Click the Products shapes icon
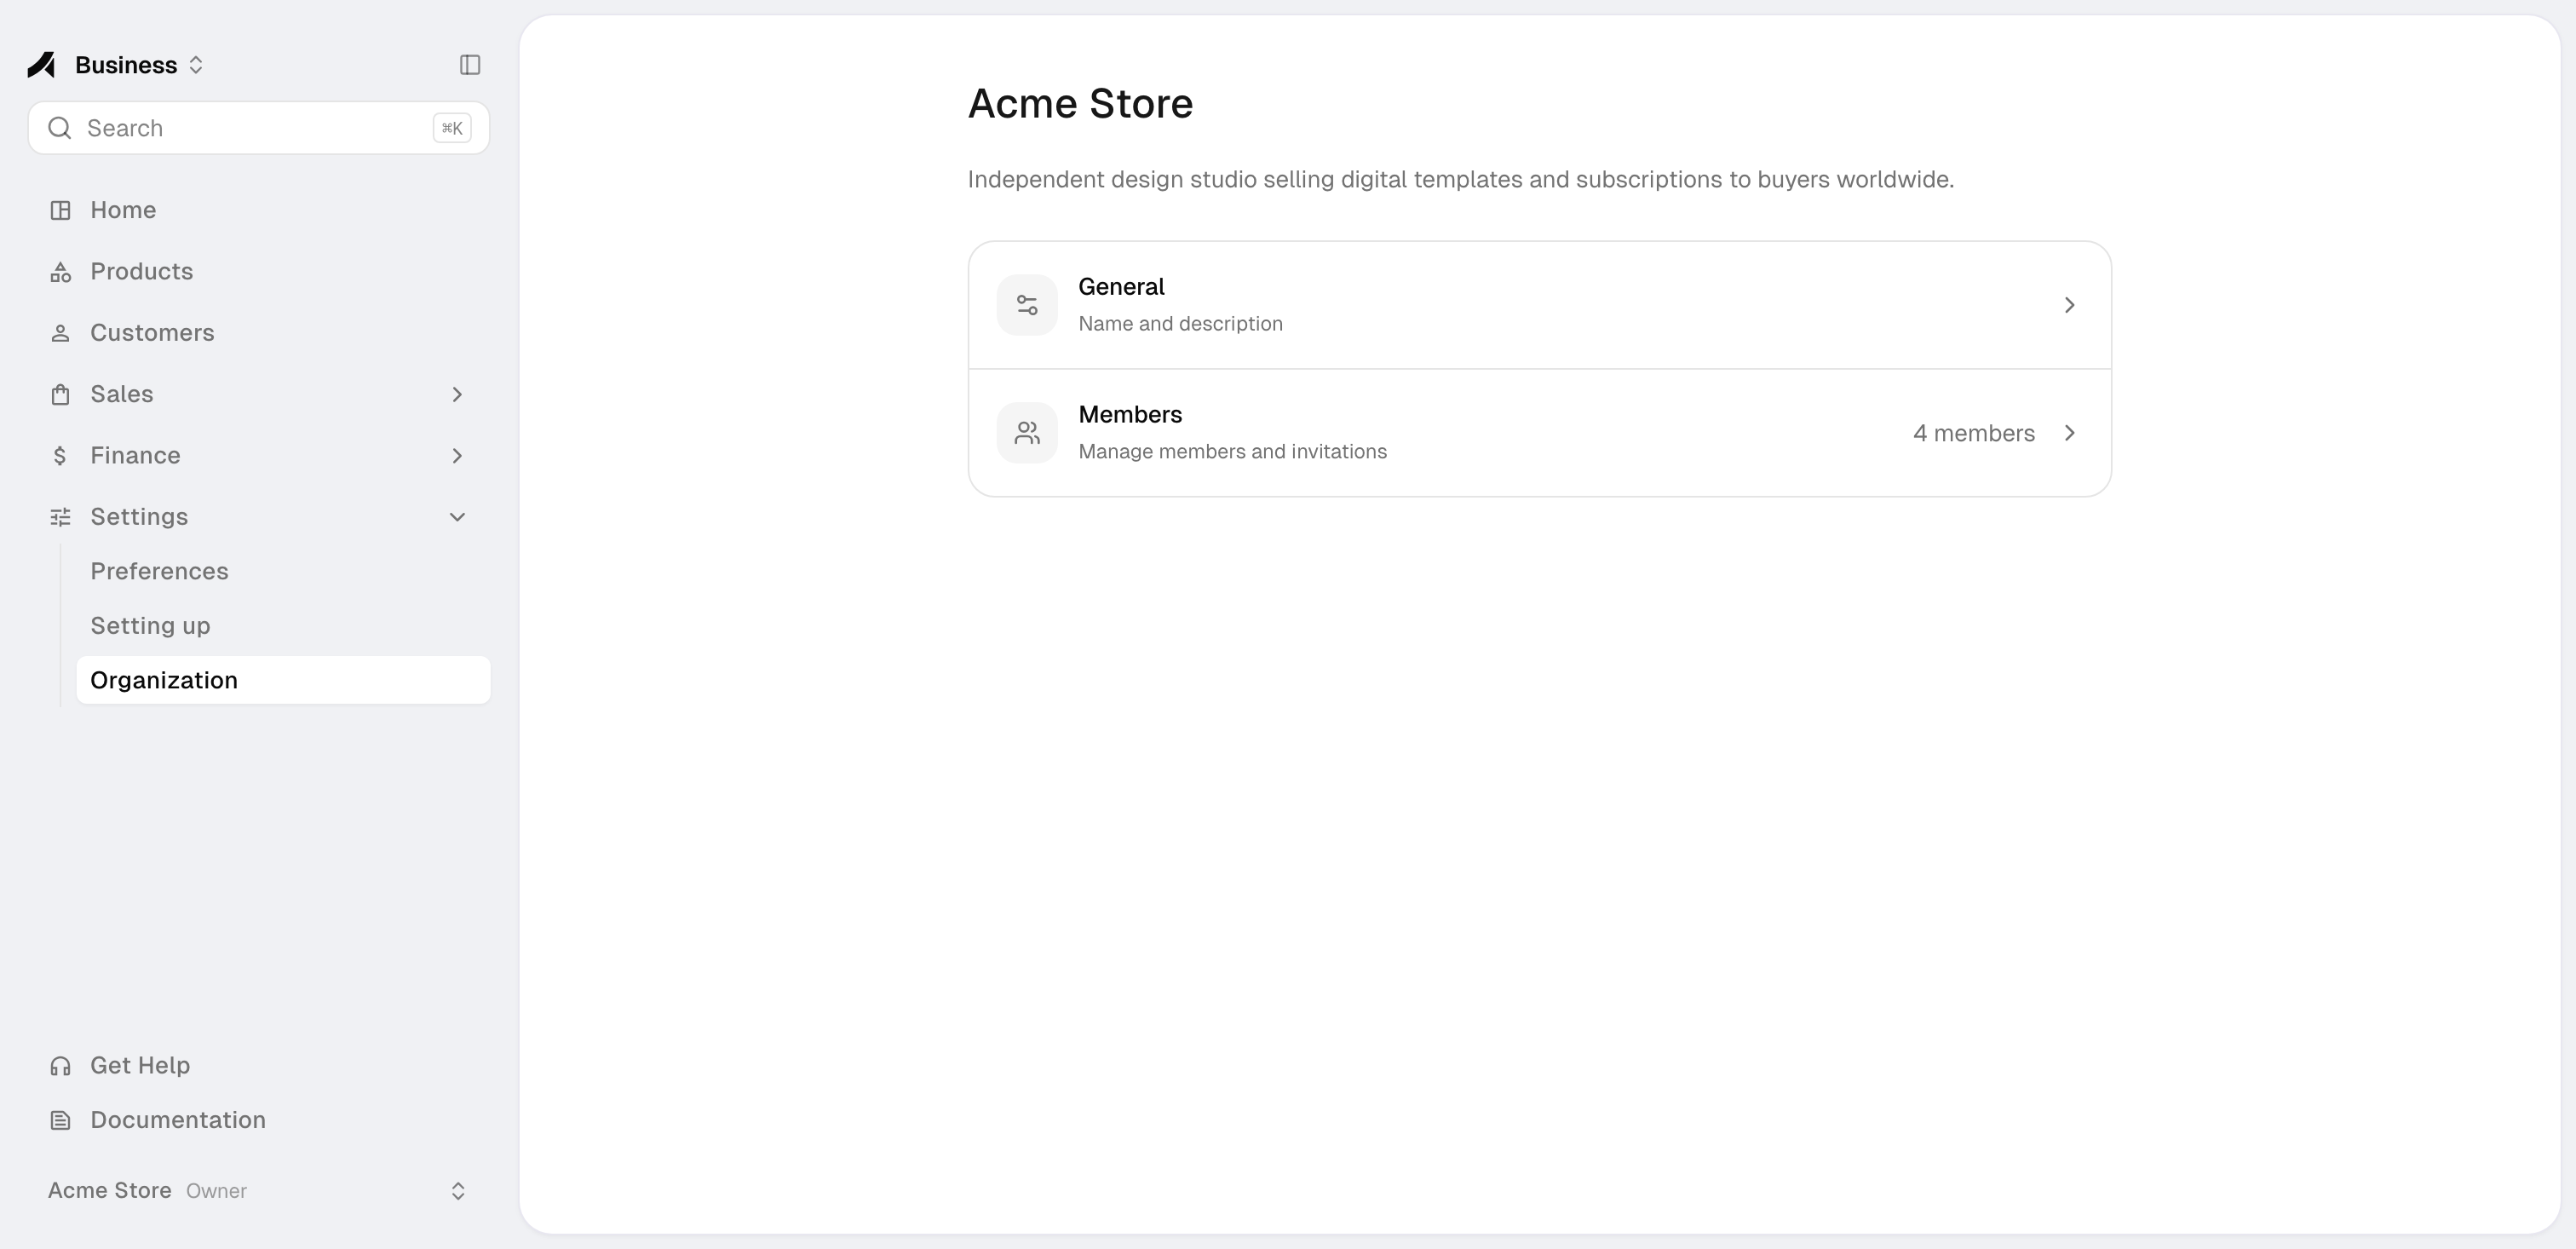The height and width of the screenshot is (1249, 2576). point(60,272)
